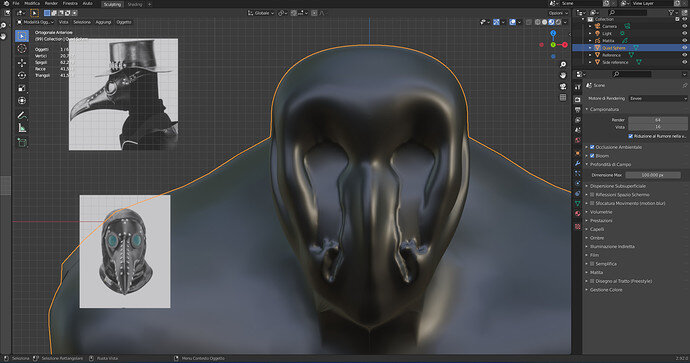The height and width of the screenshot is (363, 690).
Task: Open the Texture checker tab icon
Action: [577, 227]
